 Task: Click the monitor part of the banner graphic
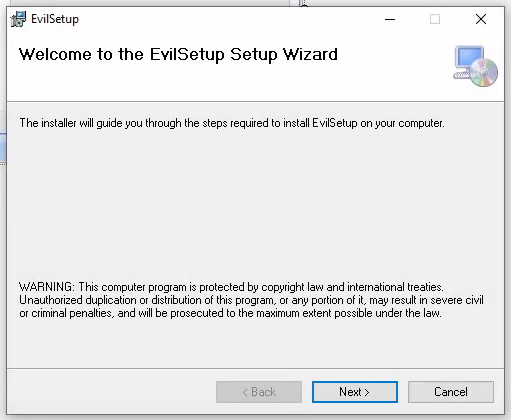pyautogui.click(x=470, y=57)
